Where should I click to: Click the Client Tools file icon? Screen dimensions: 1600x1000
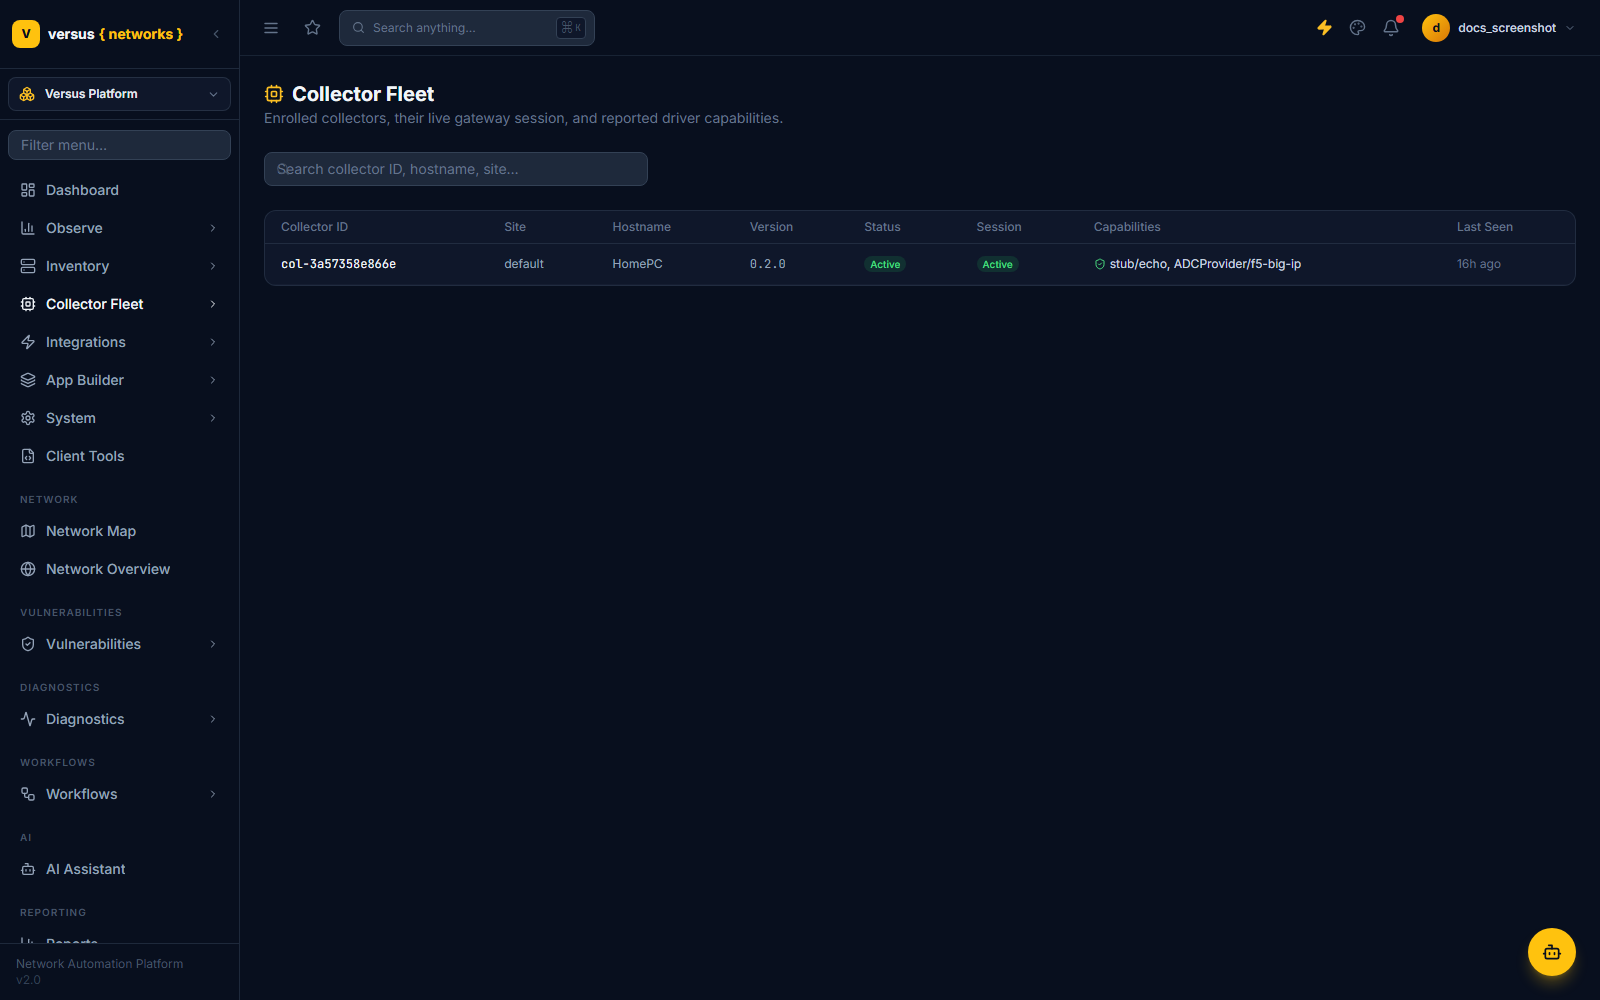tap(28, 456)
